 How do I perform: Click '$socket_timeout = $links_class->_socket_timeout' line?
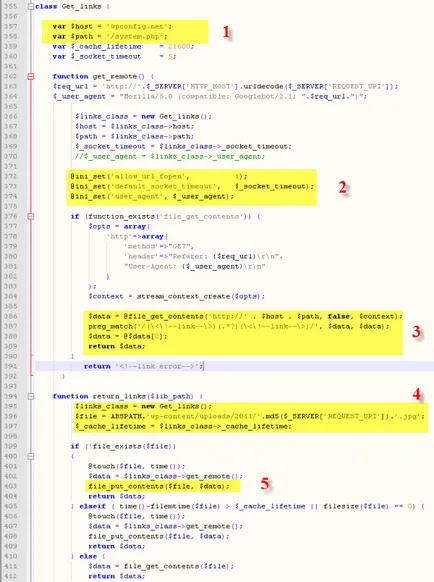click(x=183, y=146)
